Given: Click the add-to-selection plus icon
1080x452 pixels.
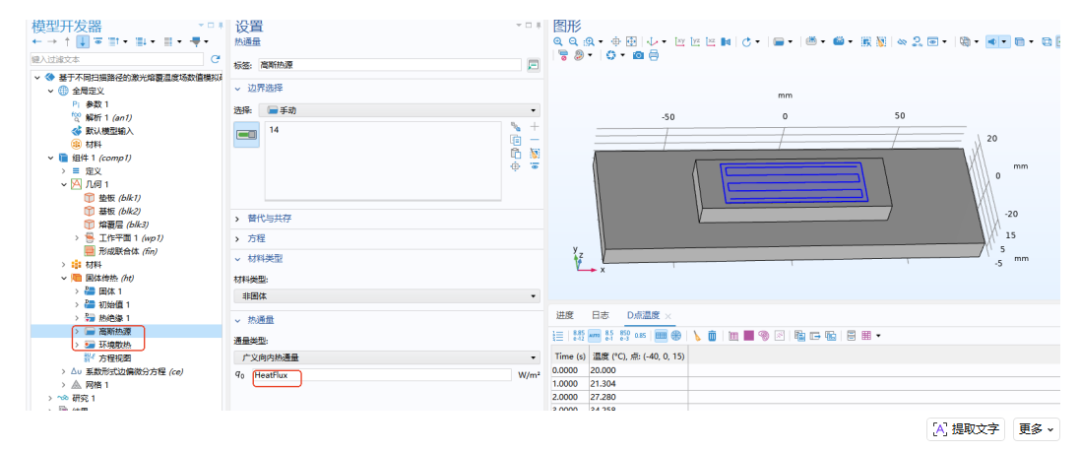Looking at the screenshot, I should [x=534, y=127].
